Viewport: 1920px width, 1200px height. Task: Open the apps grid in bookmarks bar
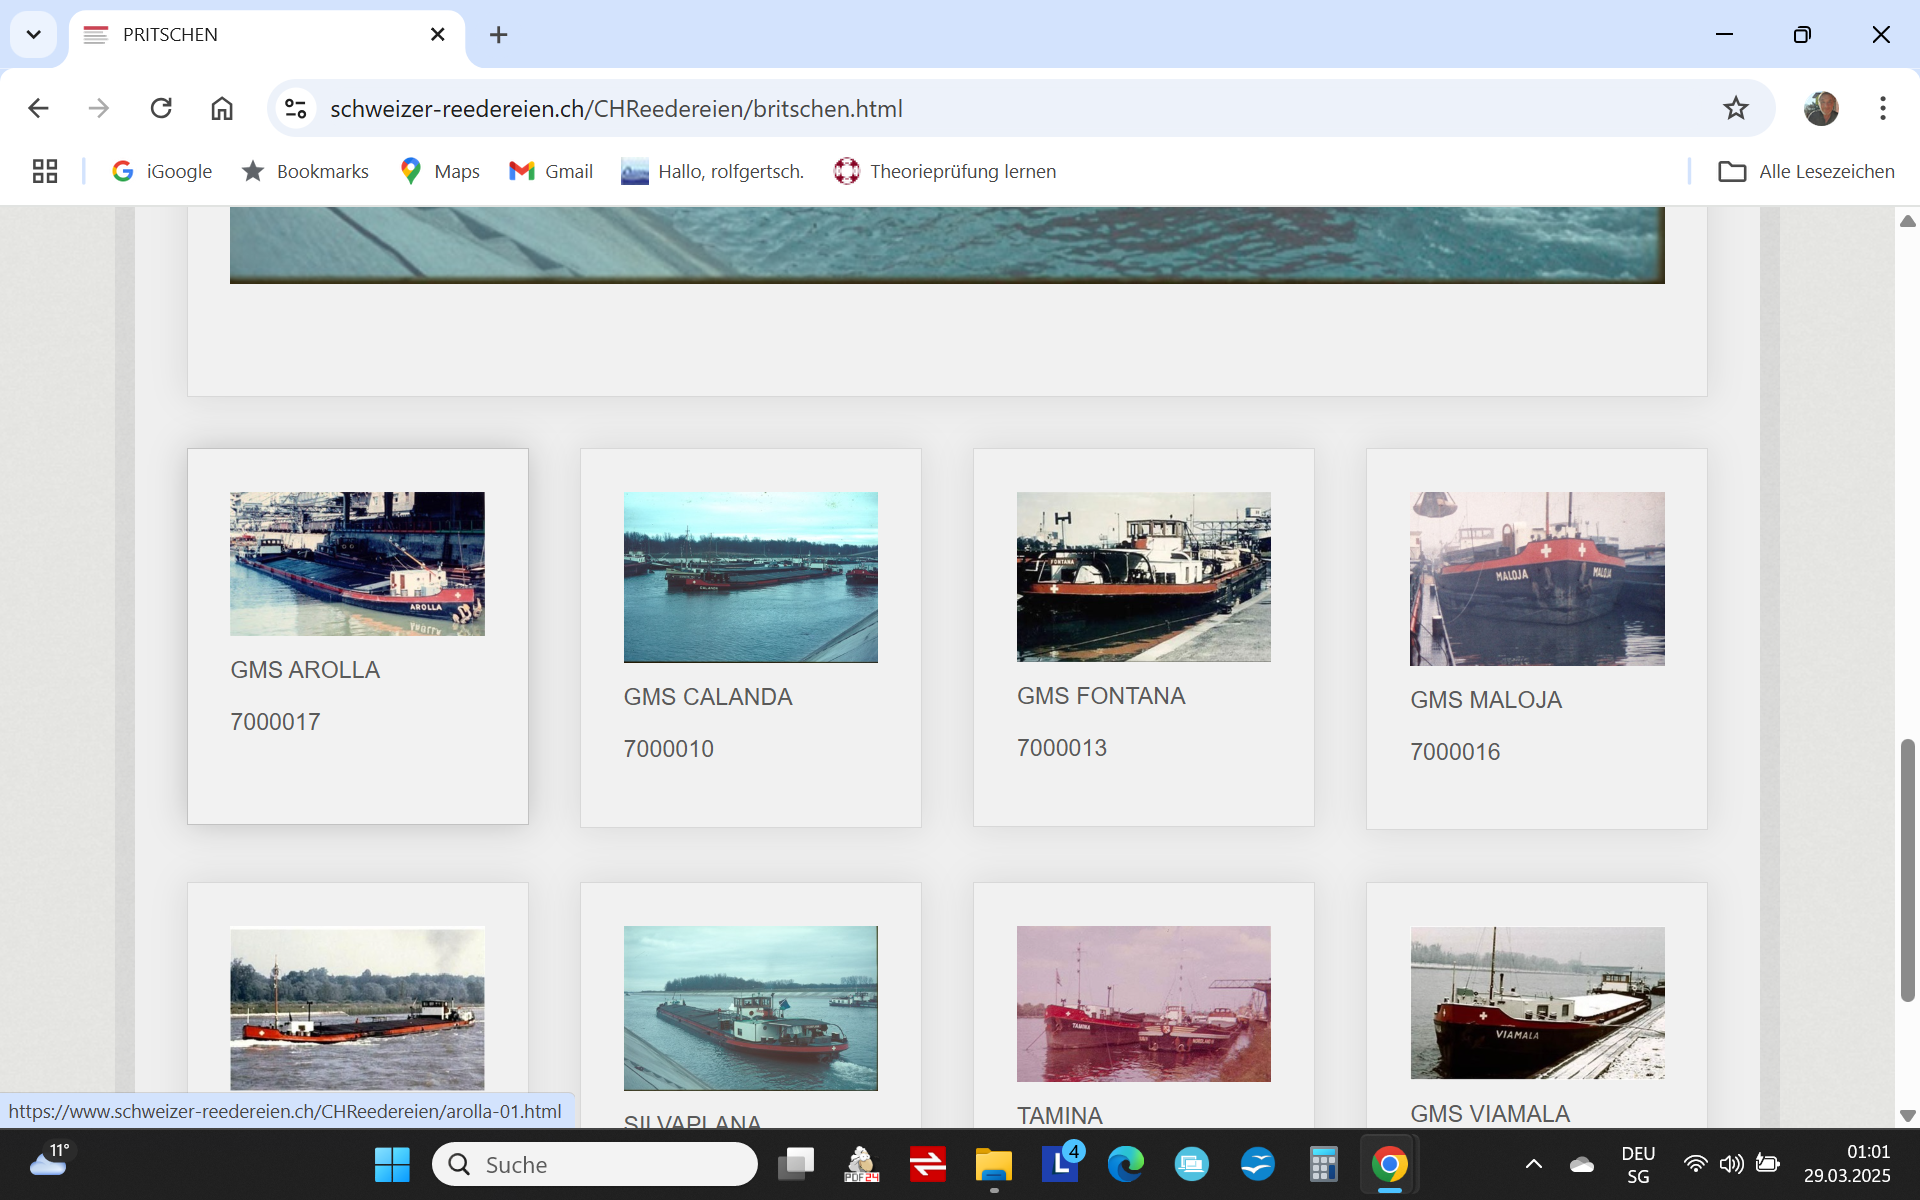point(45,171)
